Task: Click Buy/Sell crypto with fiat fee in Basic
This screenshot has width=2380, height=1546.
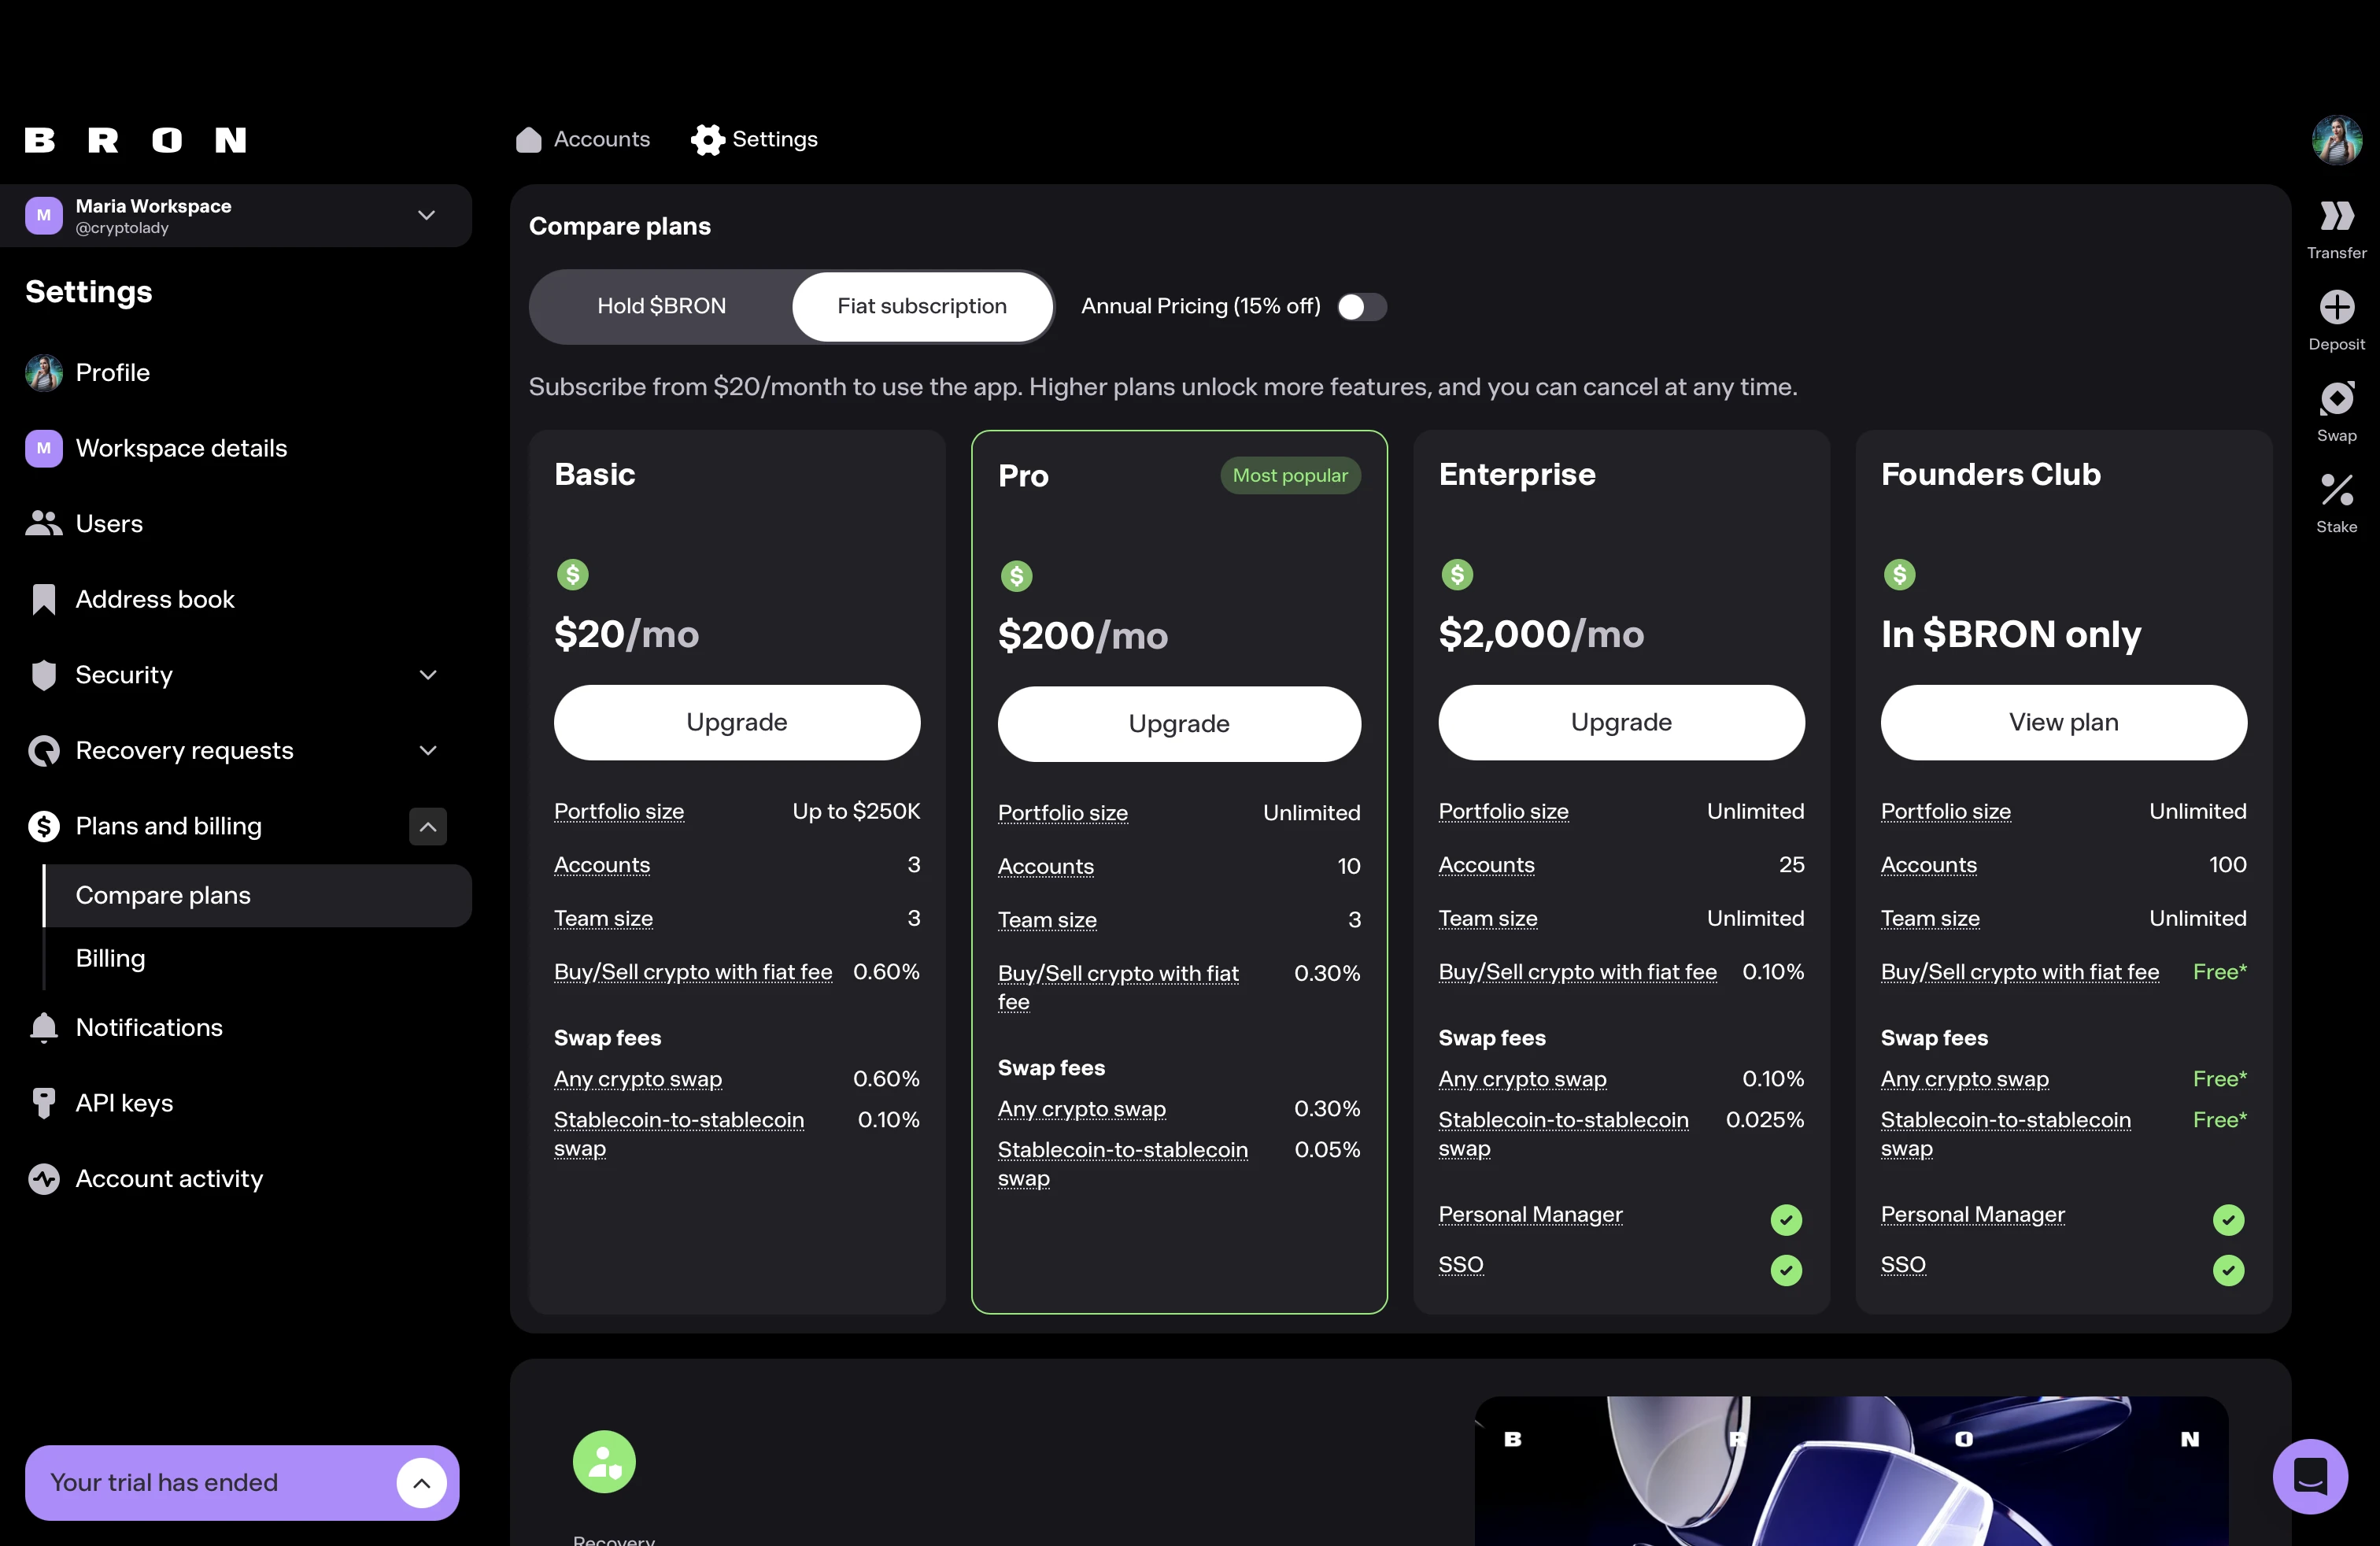Action: pyautogui.click(x=693, y=972)
